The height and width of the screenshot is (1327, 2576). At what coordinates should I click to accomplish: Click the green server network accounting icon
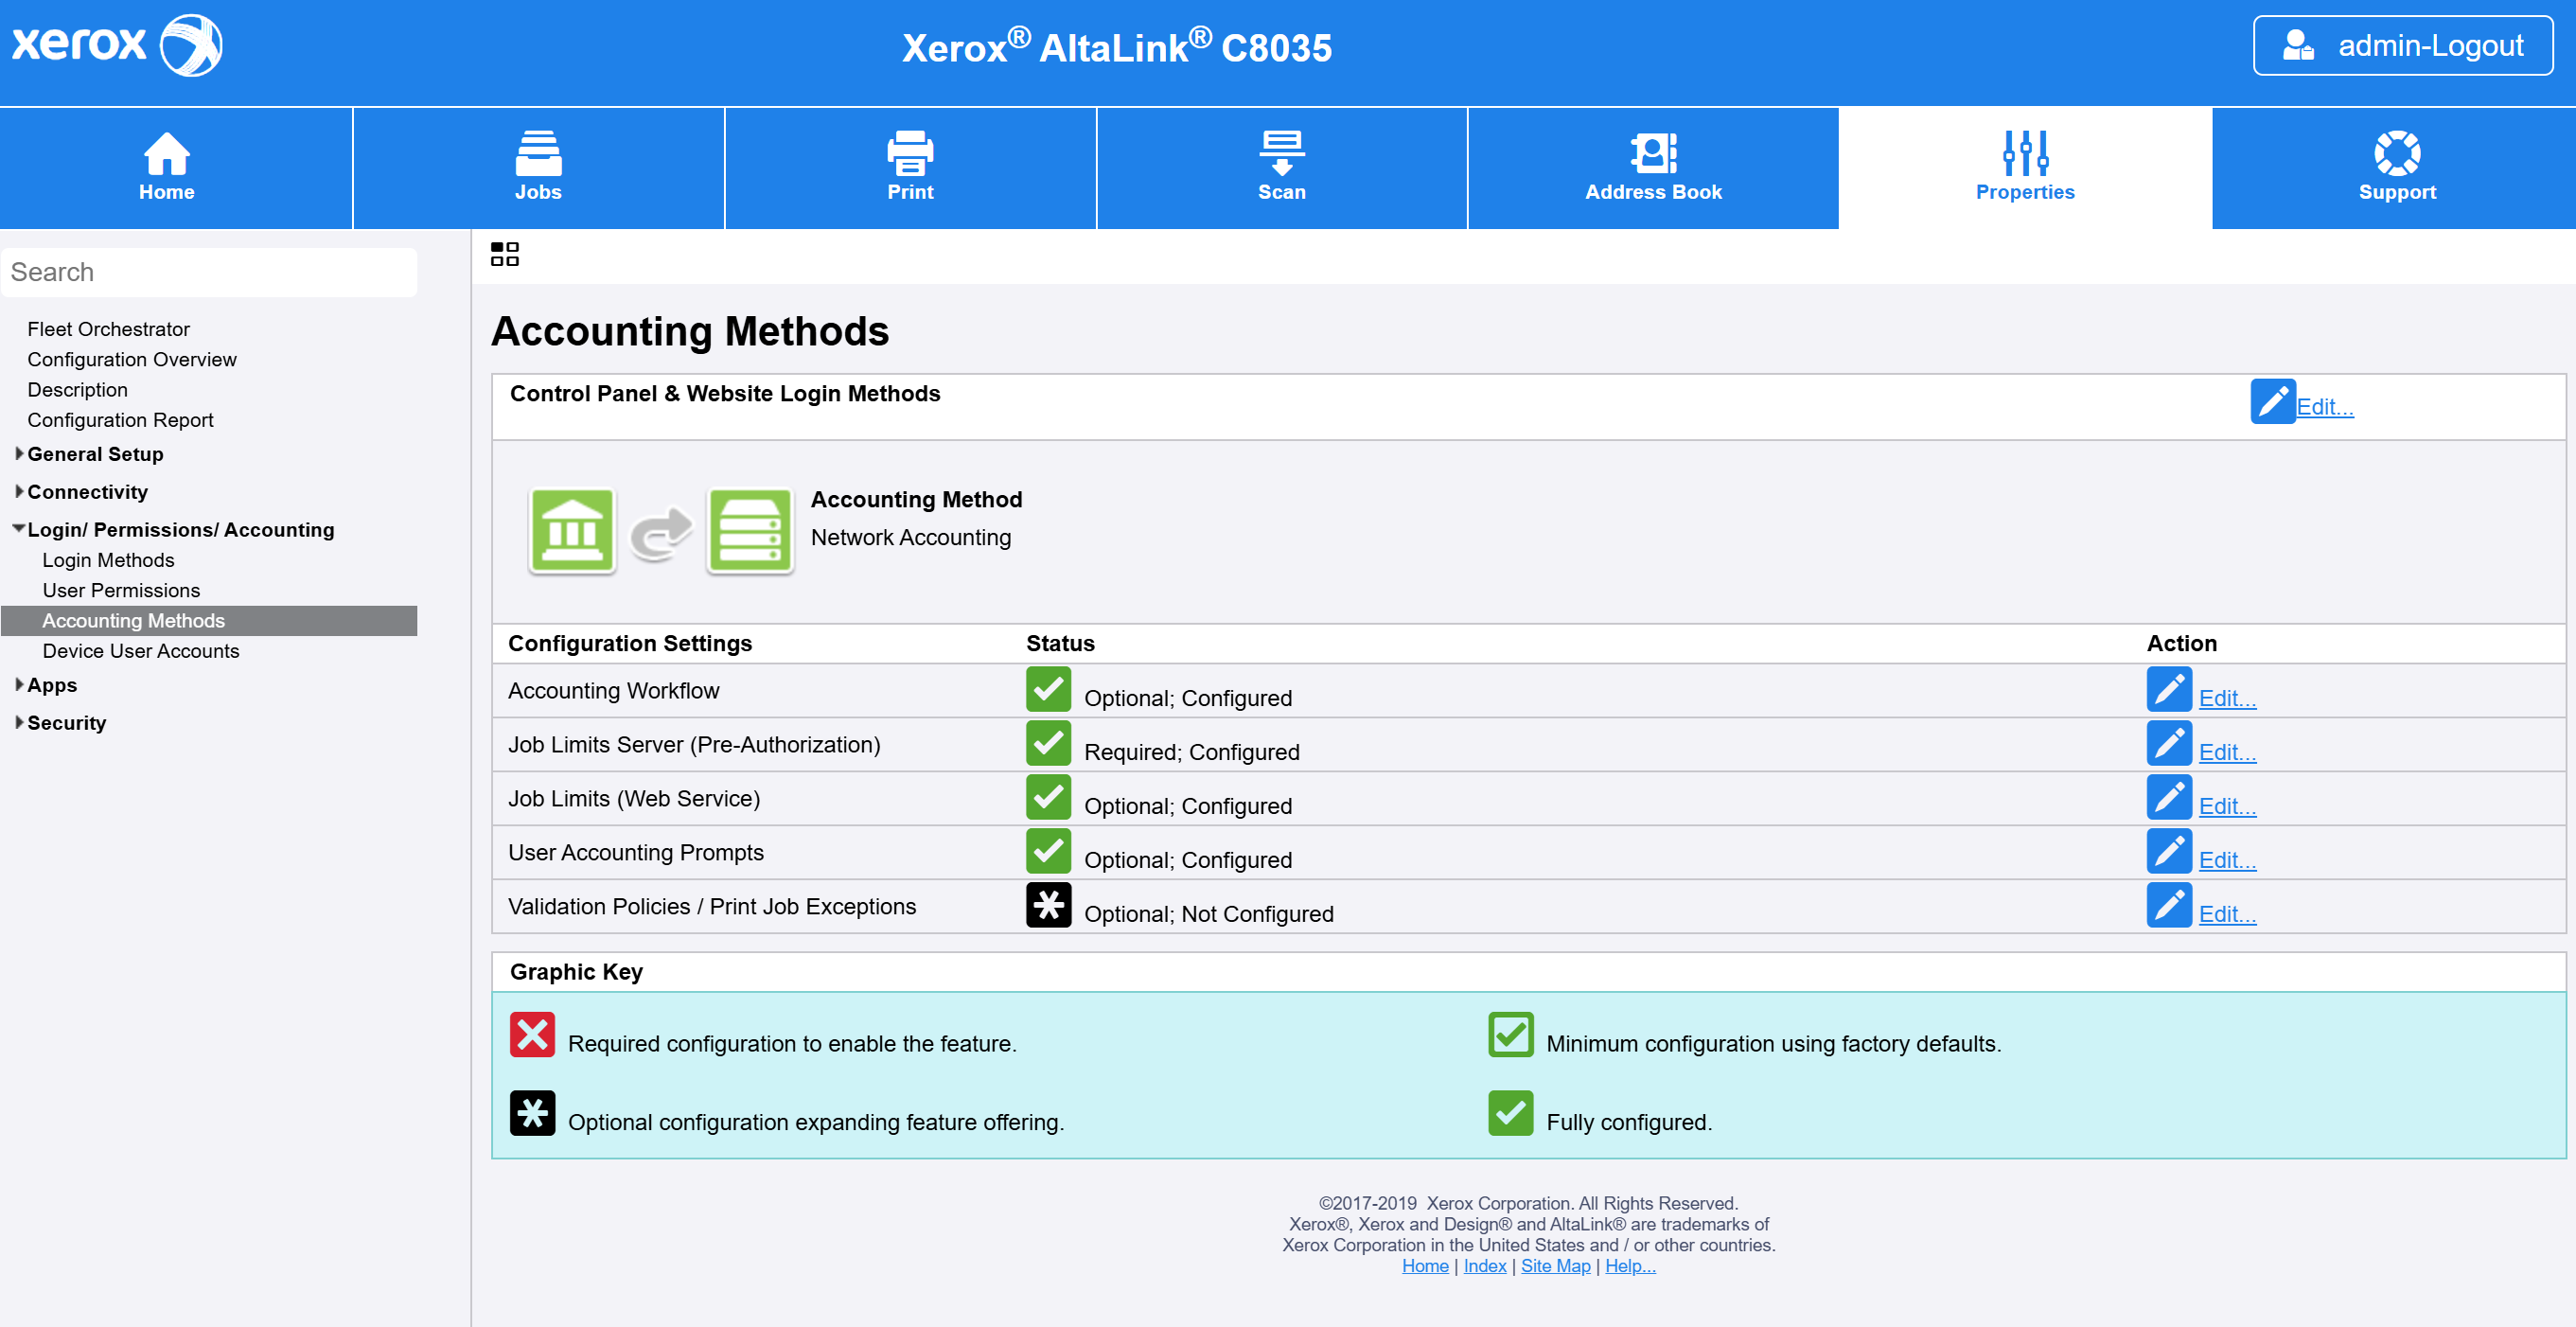750,531
